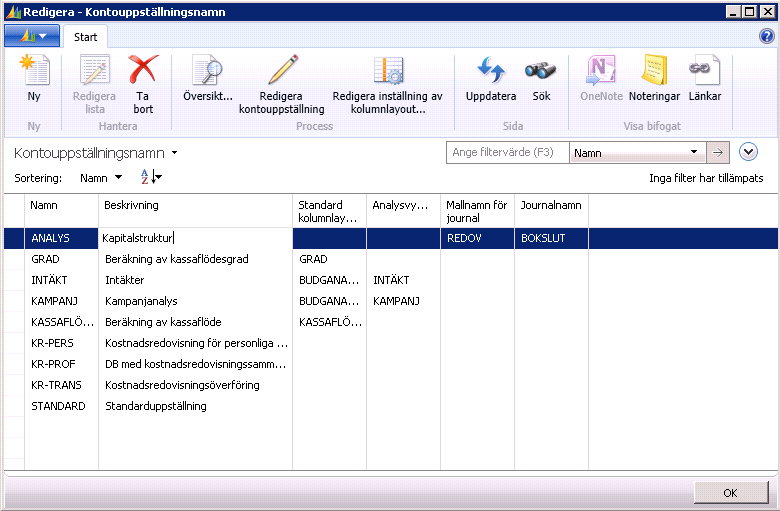This screenshot has height=511, width=780.
Task: Click the Mallnamn för journal header
Action: [x=478, y=211]
